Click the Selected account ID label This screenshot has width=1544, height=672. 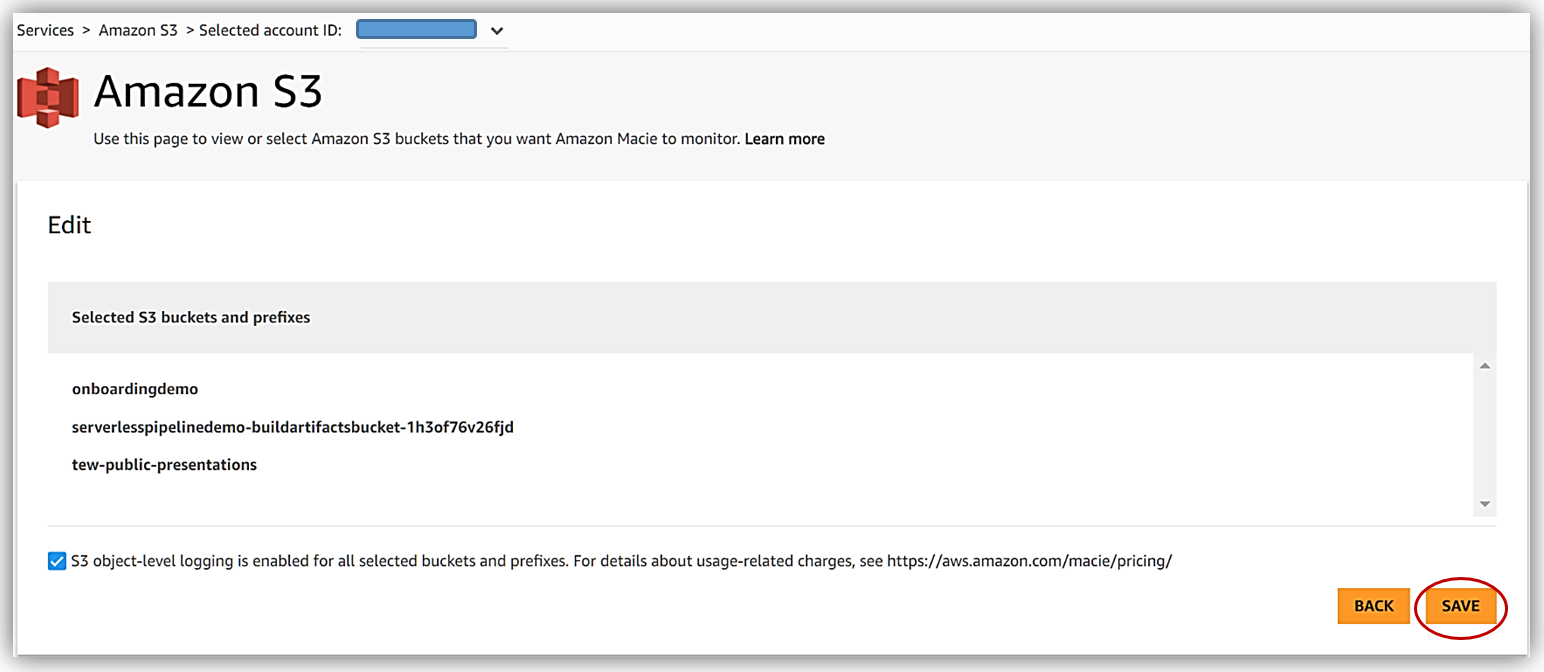click(x=270, y=30)
